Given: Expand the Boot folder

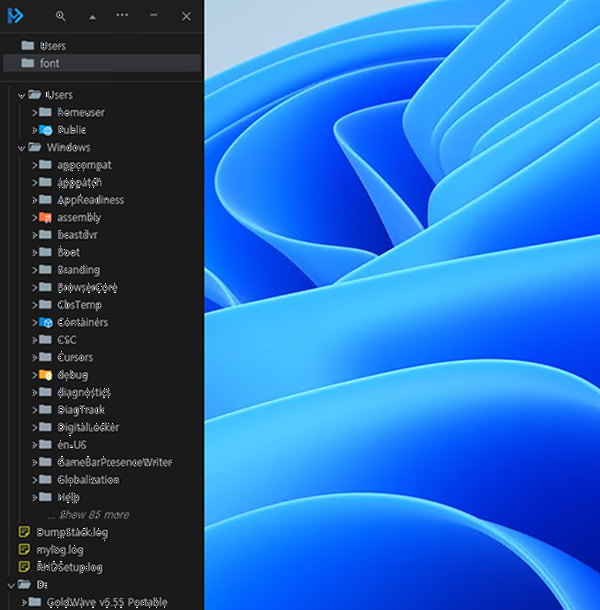Looking at the screenshot, I should tap(34, 252).
